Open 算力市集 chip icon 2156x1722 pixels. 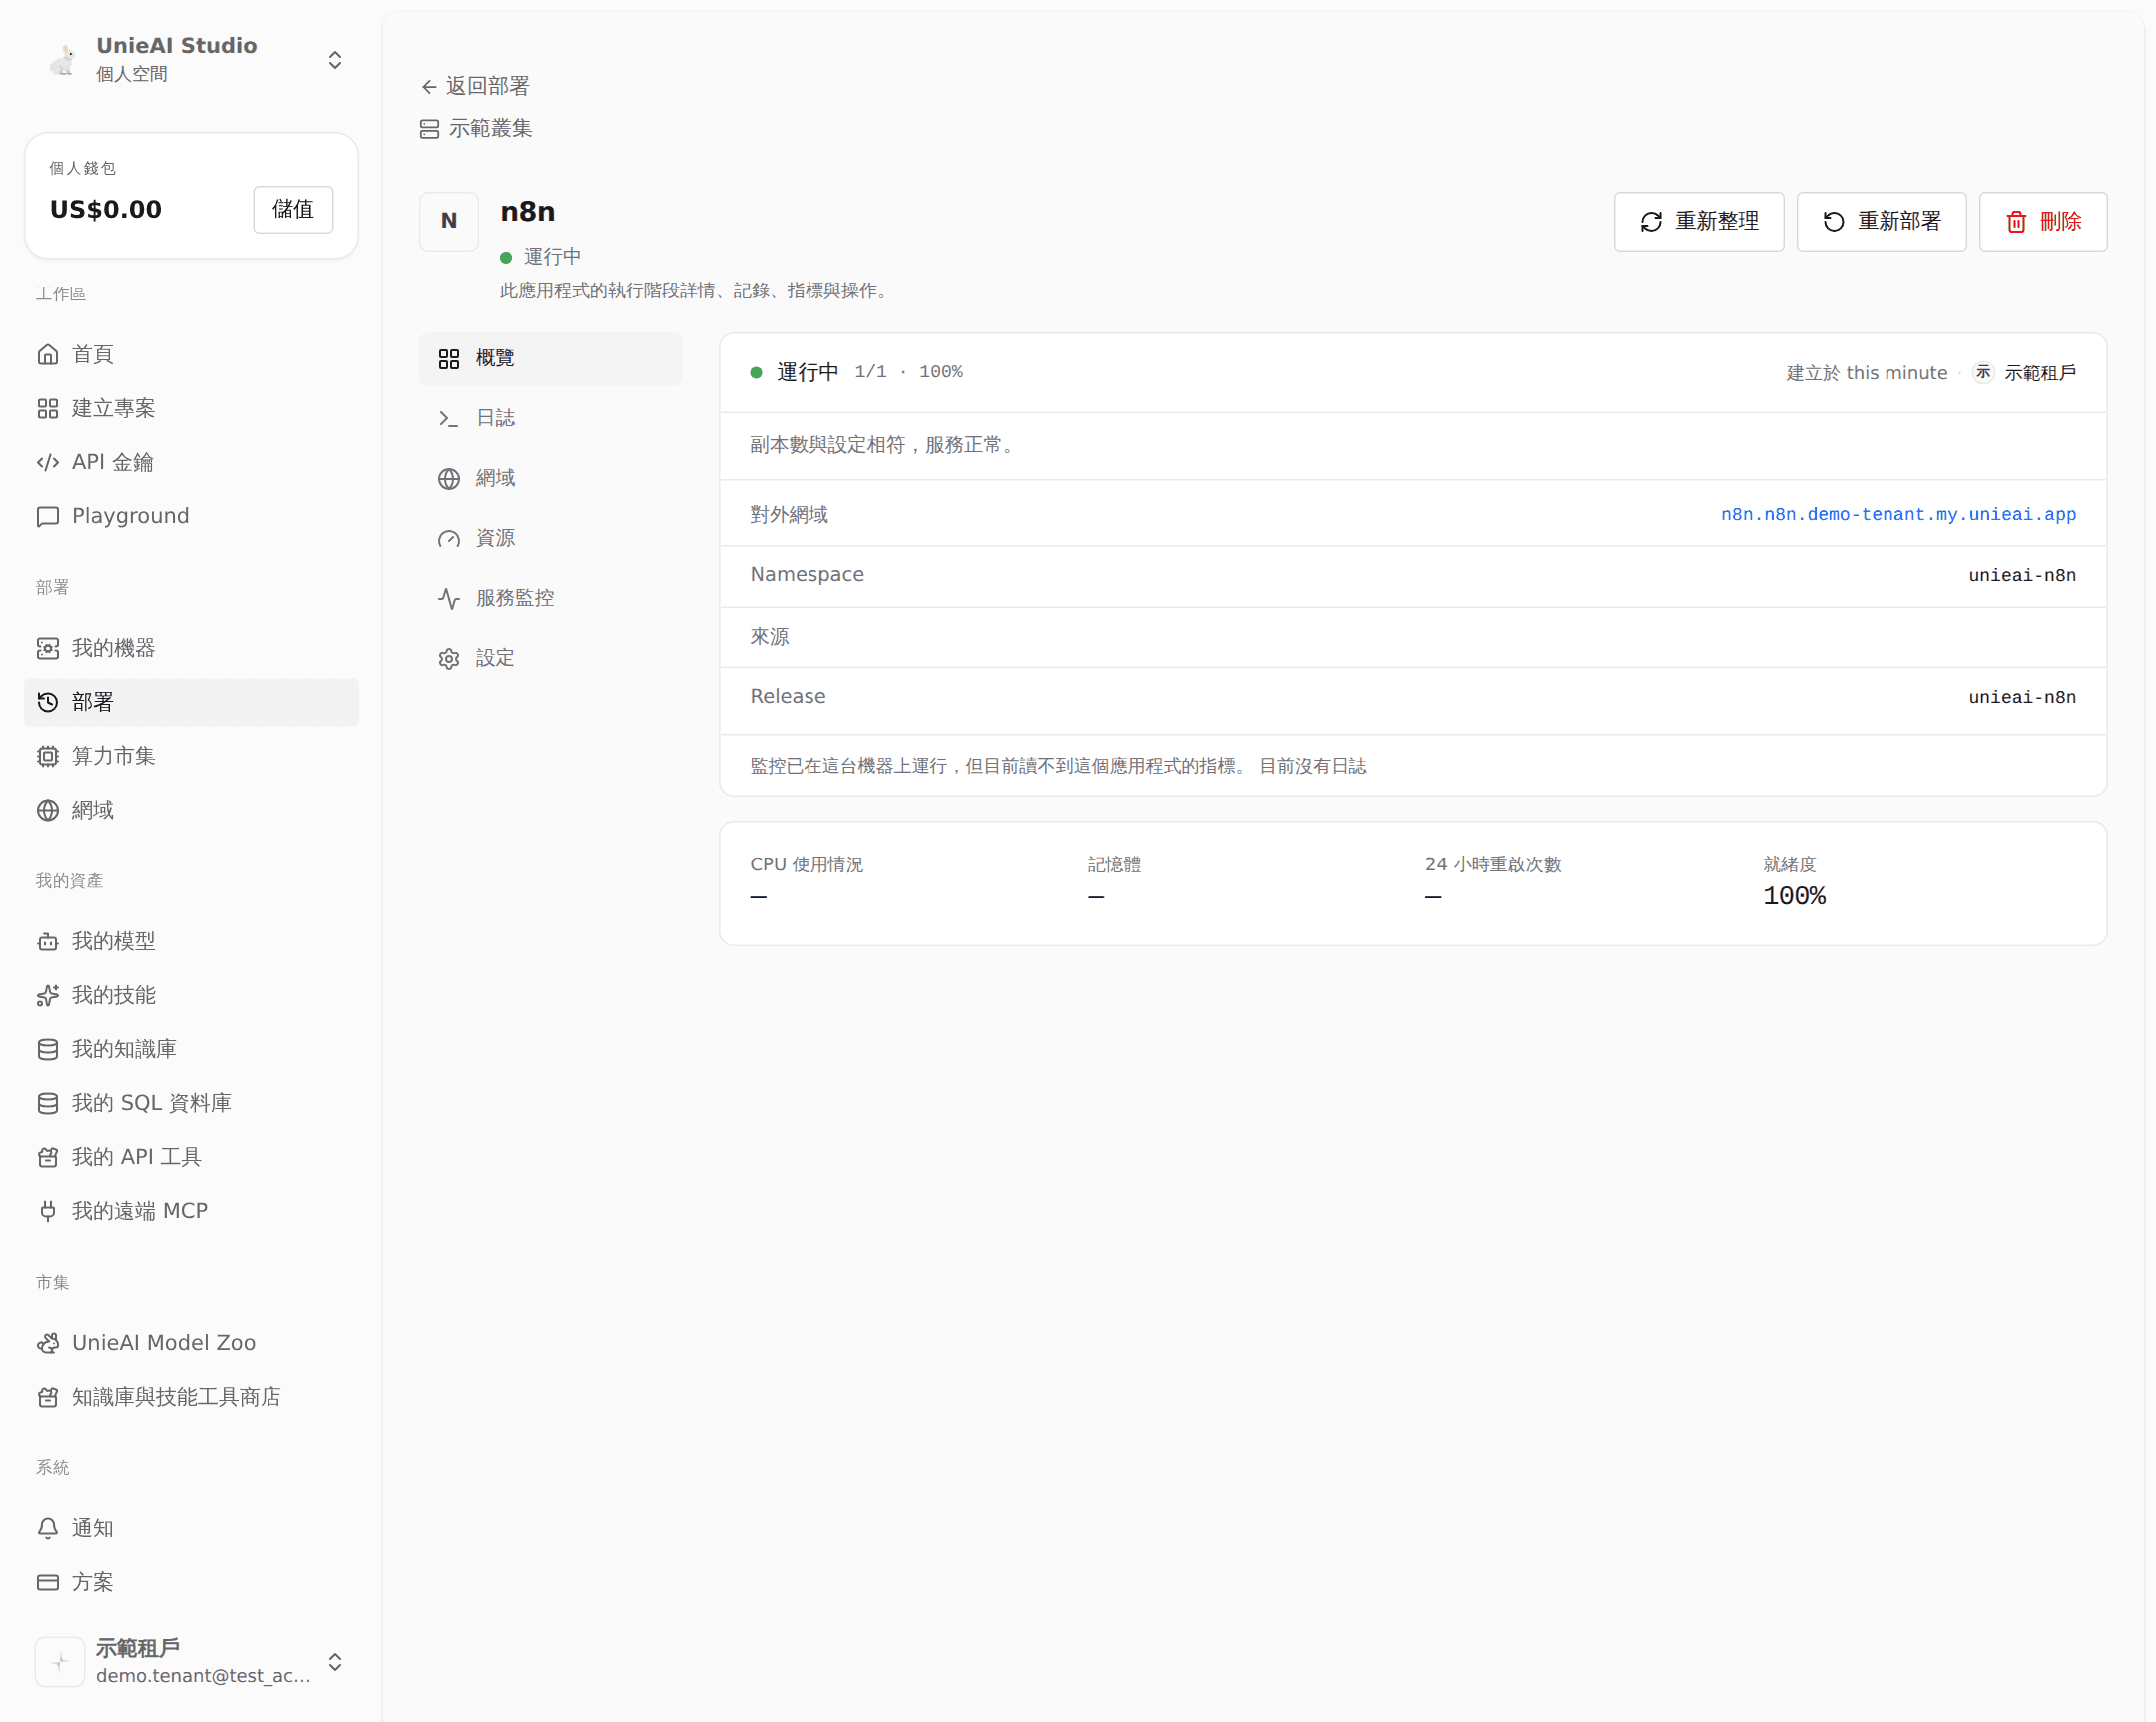48,757
